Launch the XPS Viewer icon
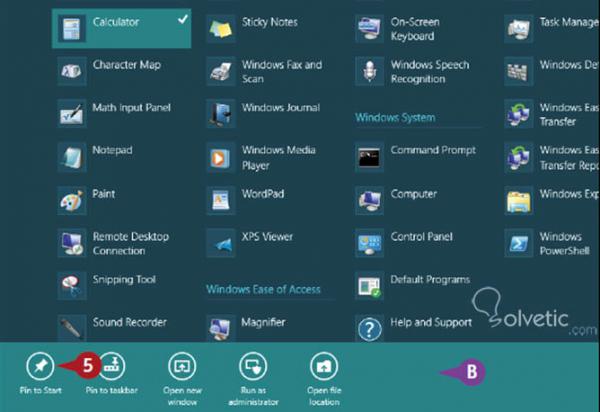 (221, 243)
